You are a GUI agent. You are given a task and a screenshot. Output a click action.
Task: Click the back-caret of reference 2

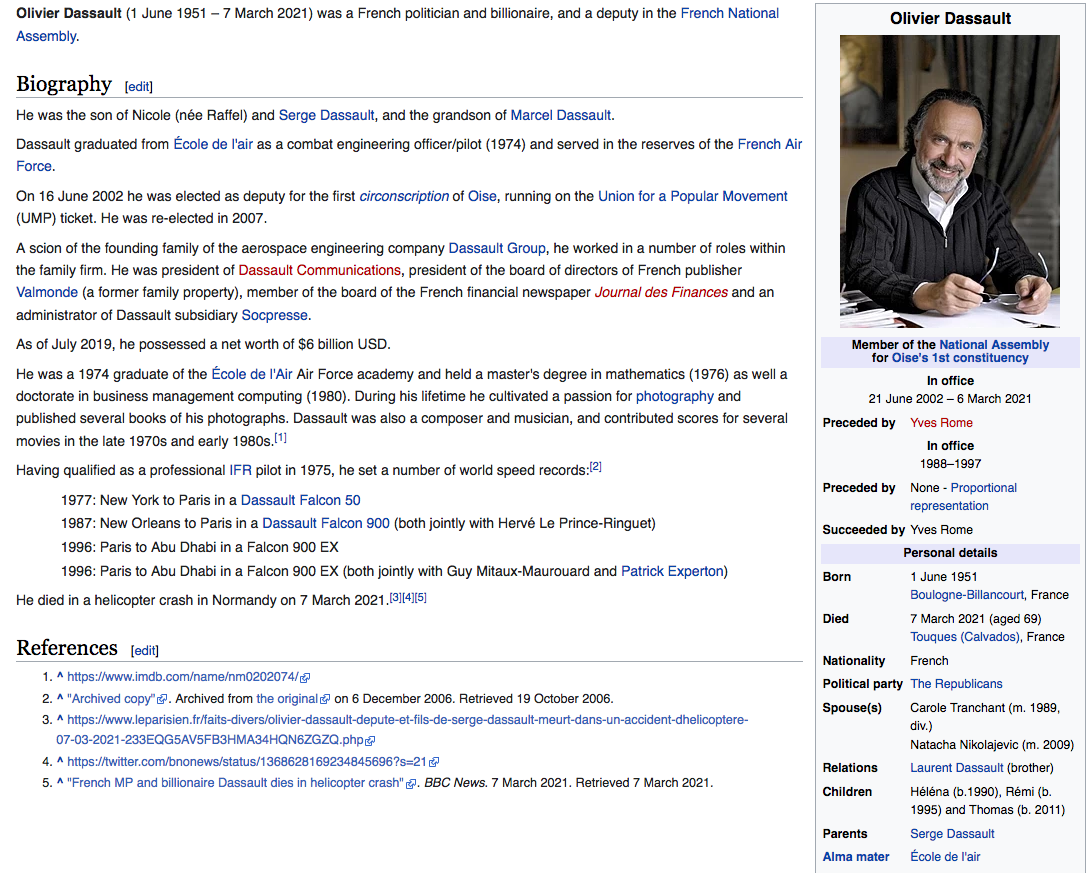tap(60, 699)
